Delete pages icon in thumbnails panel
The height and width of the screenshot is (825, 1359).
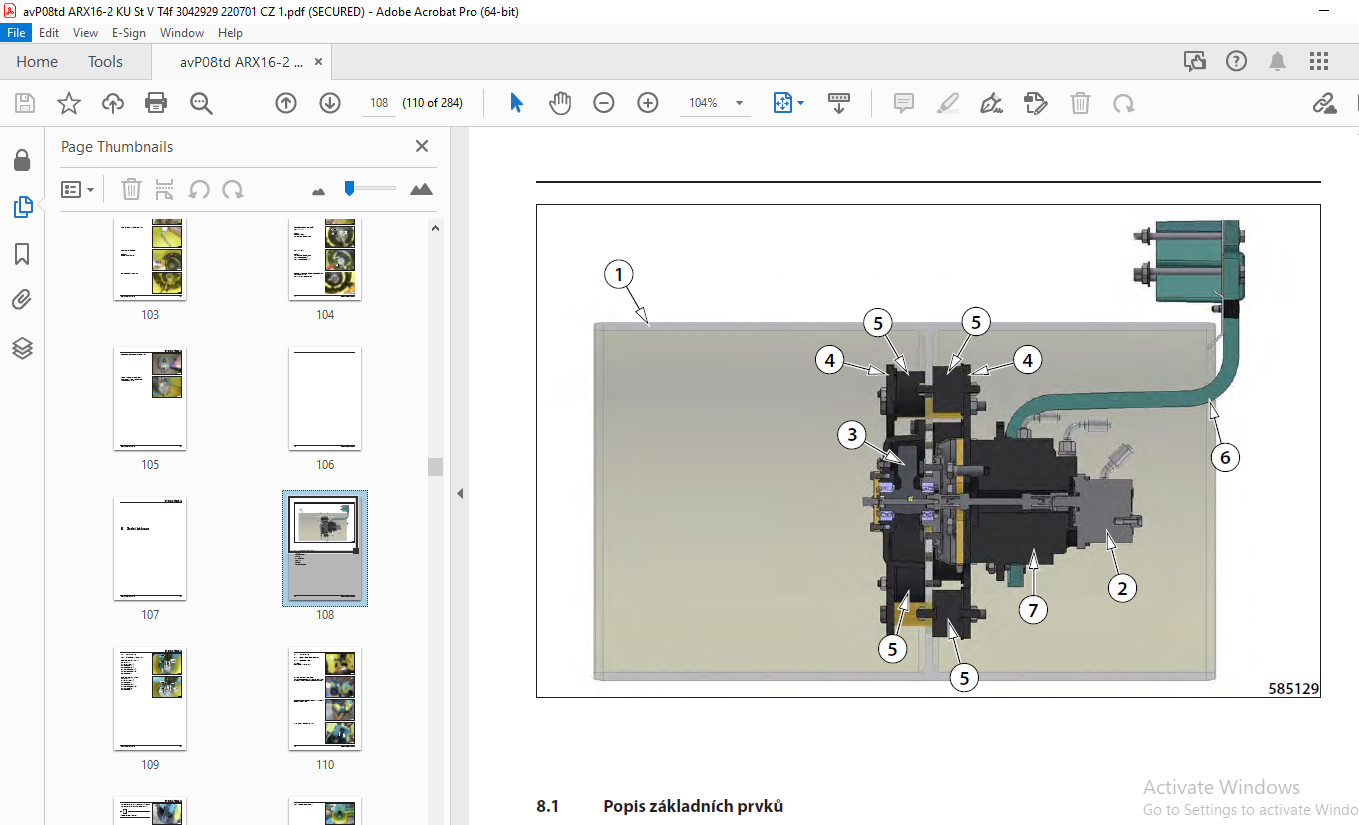[131, 189]
